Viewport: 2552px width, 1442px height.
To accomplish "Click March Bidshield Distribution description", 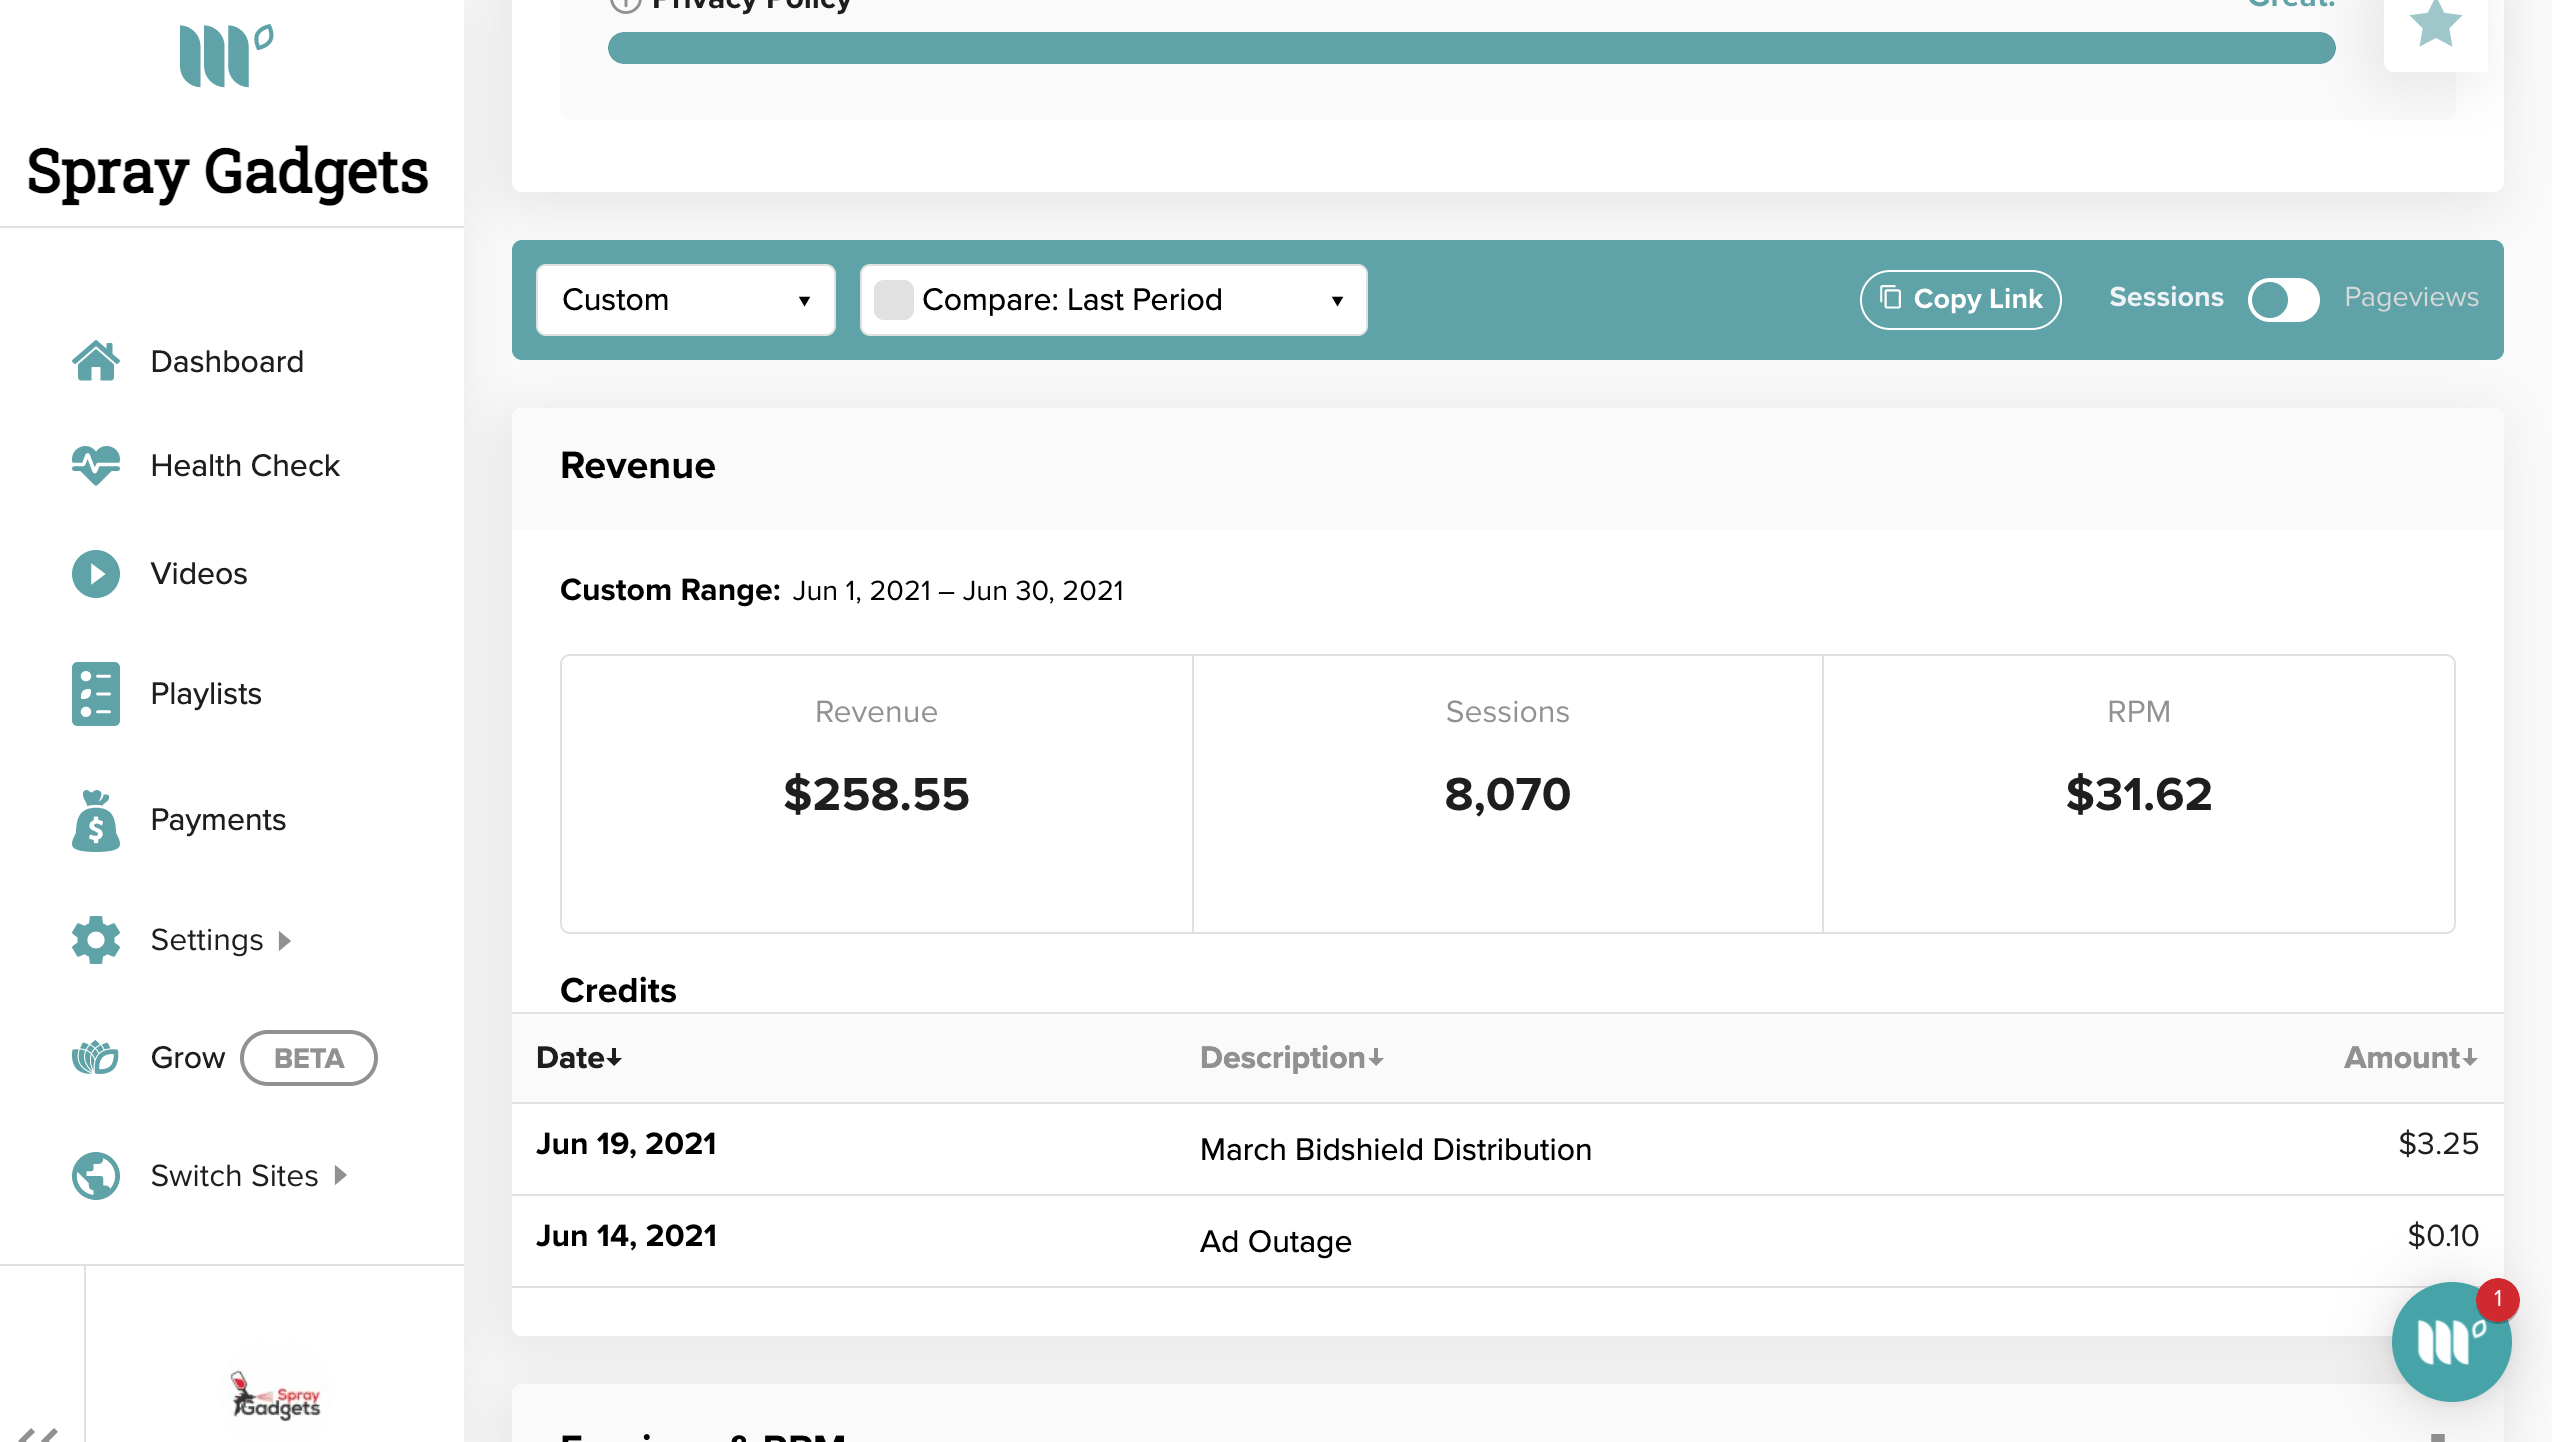I will point(1395,1150).
